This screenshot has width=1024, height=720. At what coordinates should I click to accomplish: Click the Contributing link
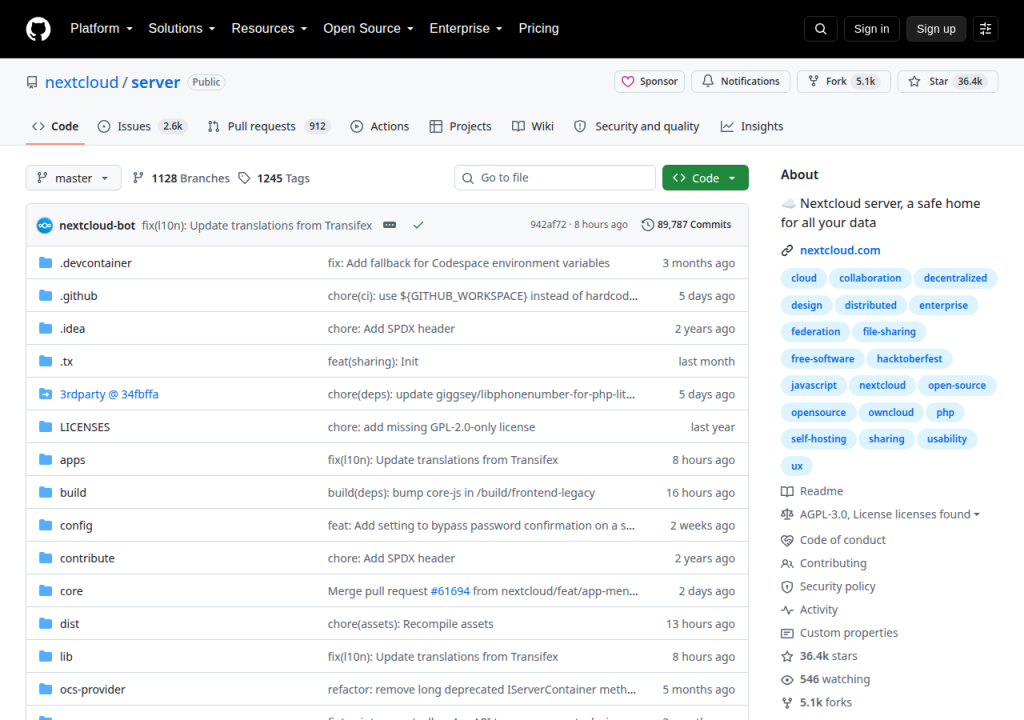point(833,563)
